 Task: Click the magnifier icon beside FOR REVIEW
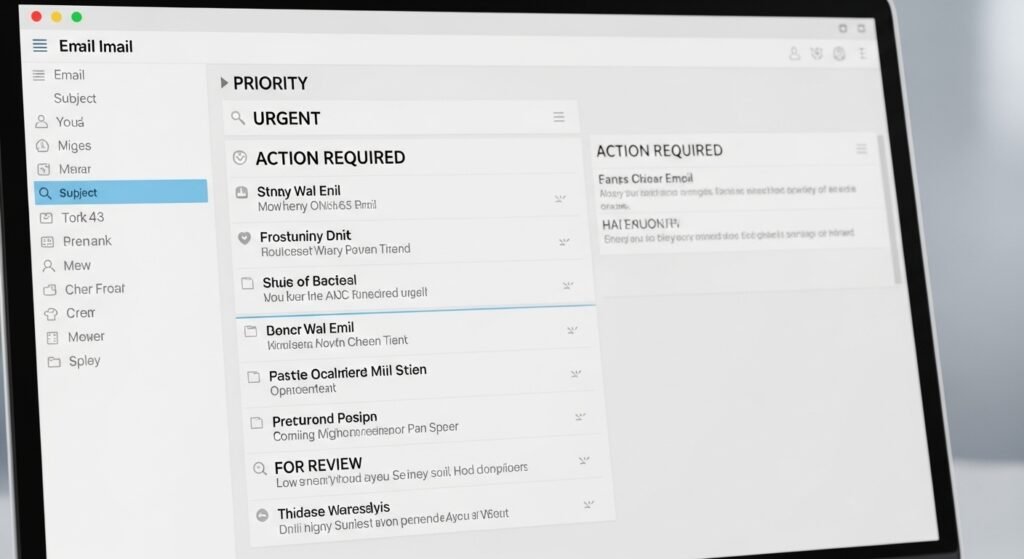260,467
